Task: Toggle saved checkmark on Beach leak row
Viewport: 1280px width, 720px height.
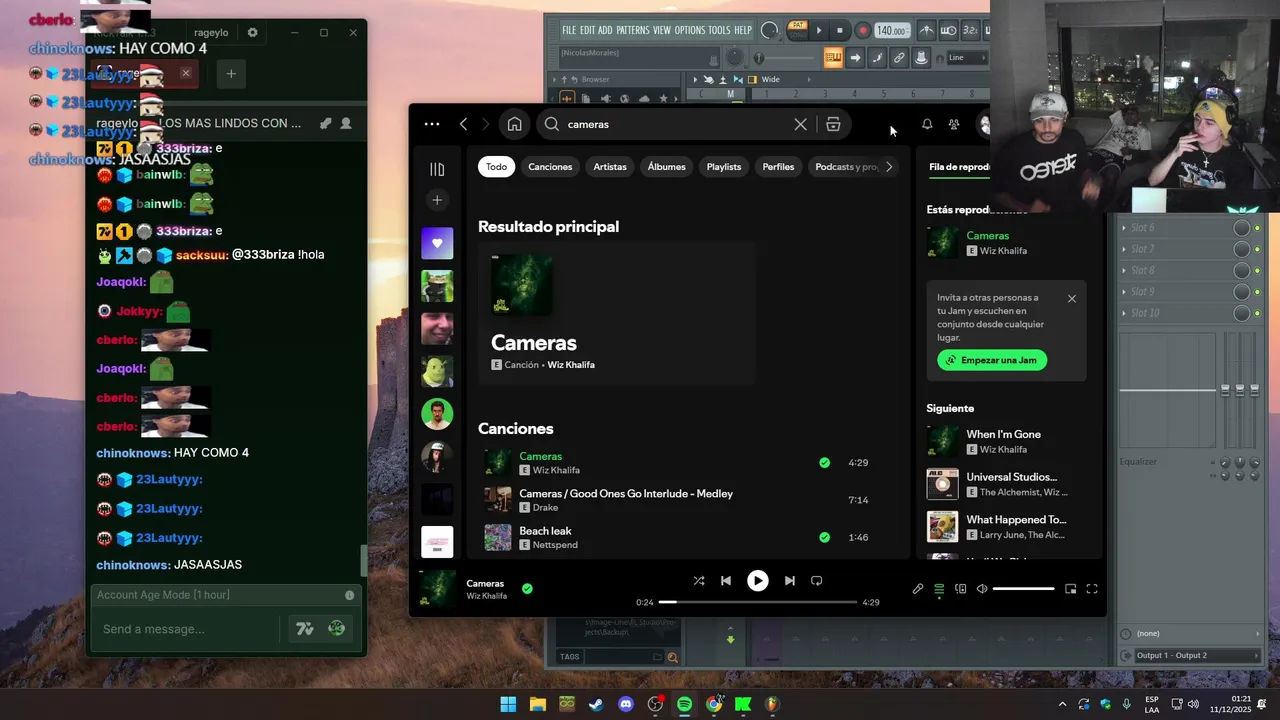Action: coord(824,537)
